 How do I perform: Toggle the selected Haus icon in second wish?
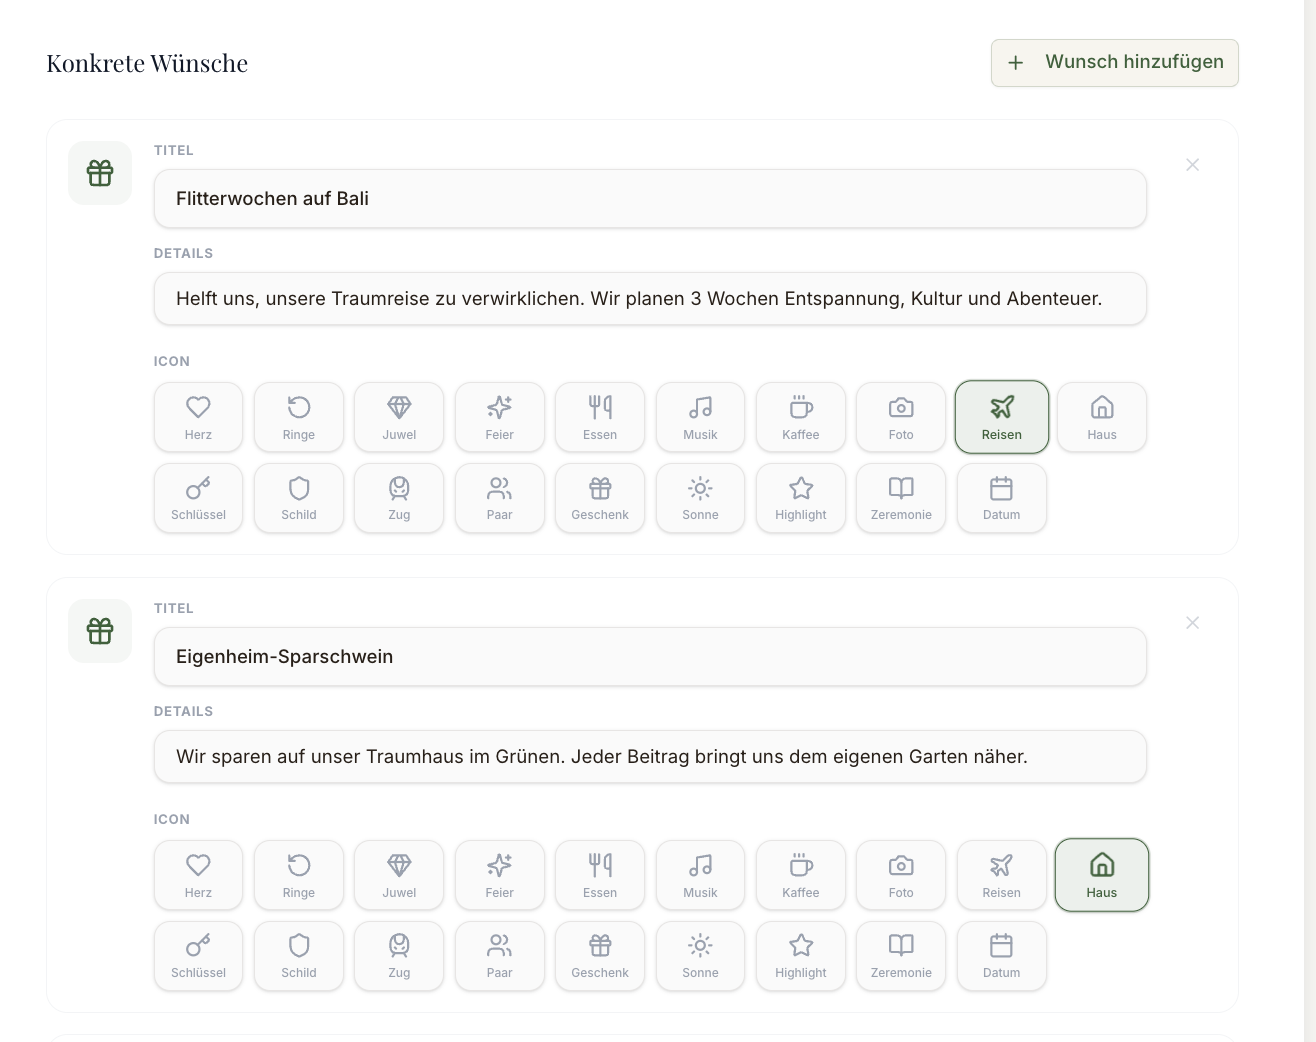[x=1102, y=875]
